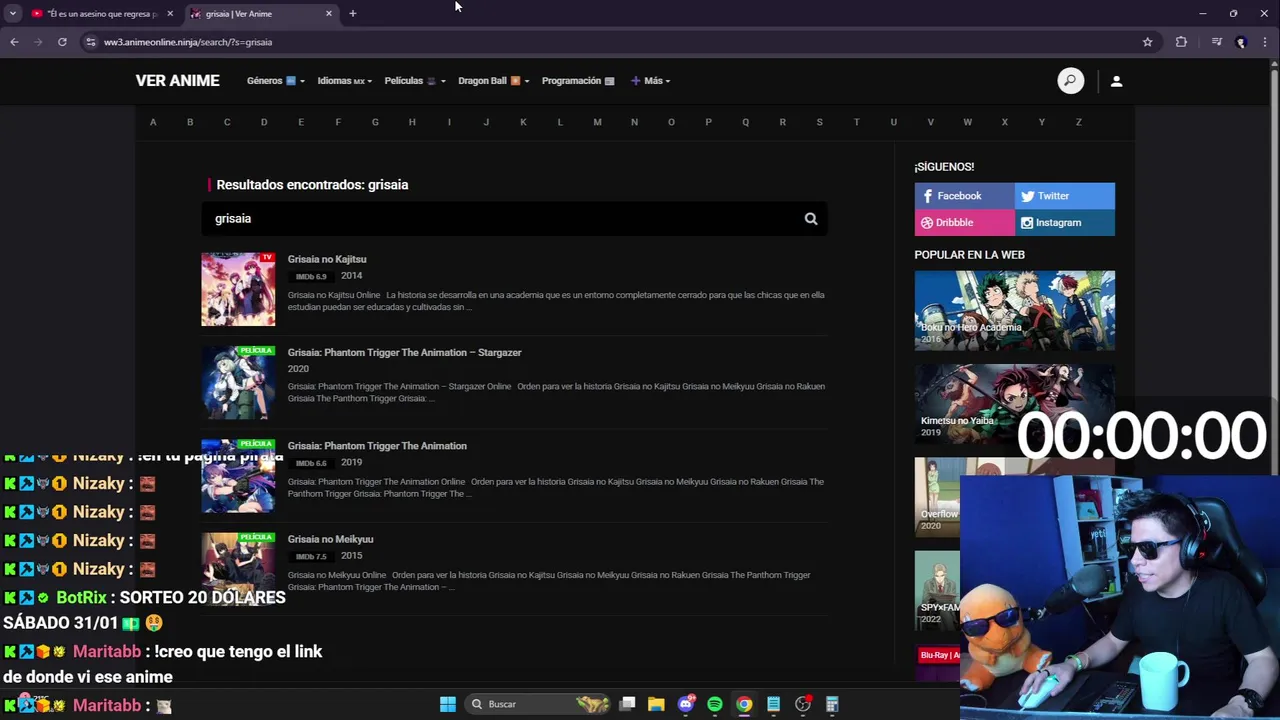Open Grisaia no Meikyuu poster thumbnail
This screenshot has width=1280, height=720.
coord(238,569)
